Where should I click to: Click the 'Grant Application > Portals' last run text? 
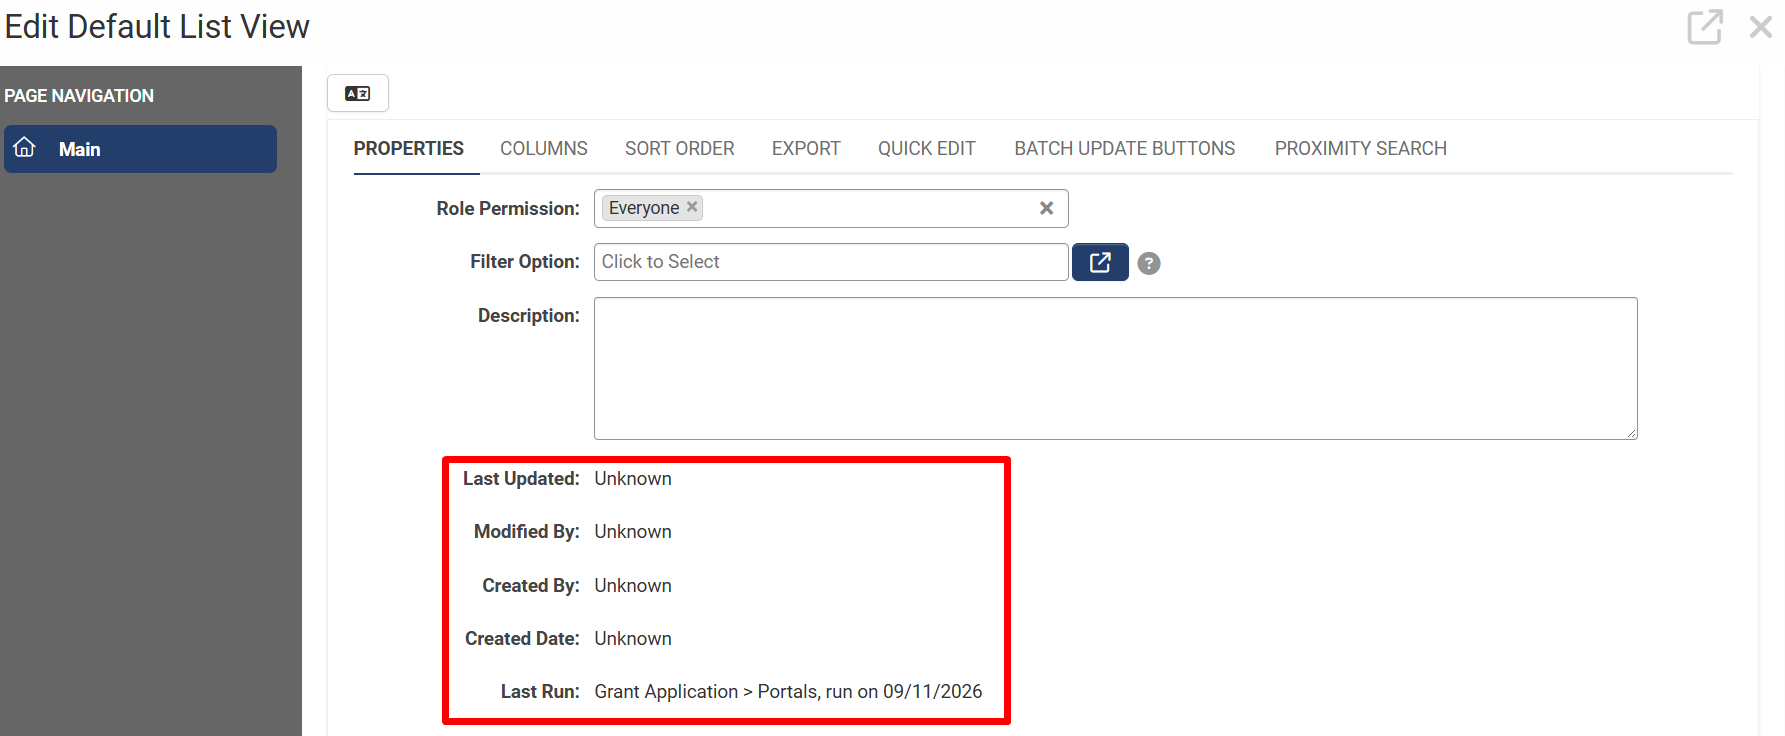788,691
